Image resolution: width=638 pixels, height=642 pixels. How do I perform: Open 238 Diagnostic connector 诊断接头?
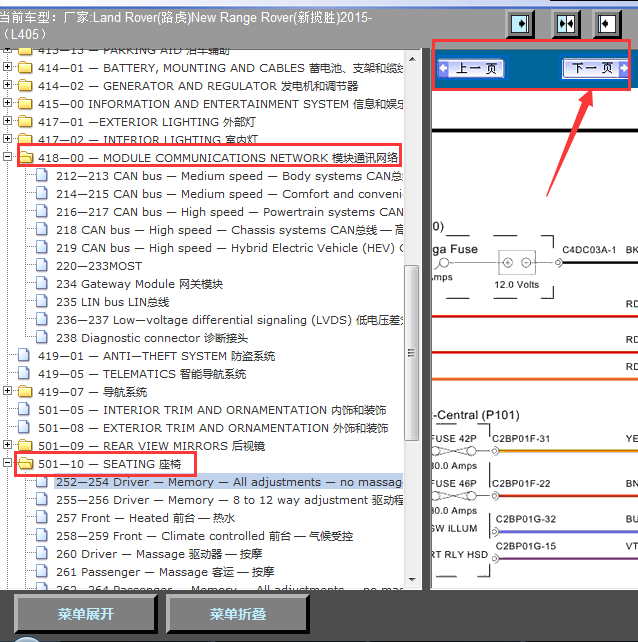(x=152, y=338)
